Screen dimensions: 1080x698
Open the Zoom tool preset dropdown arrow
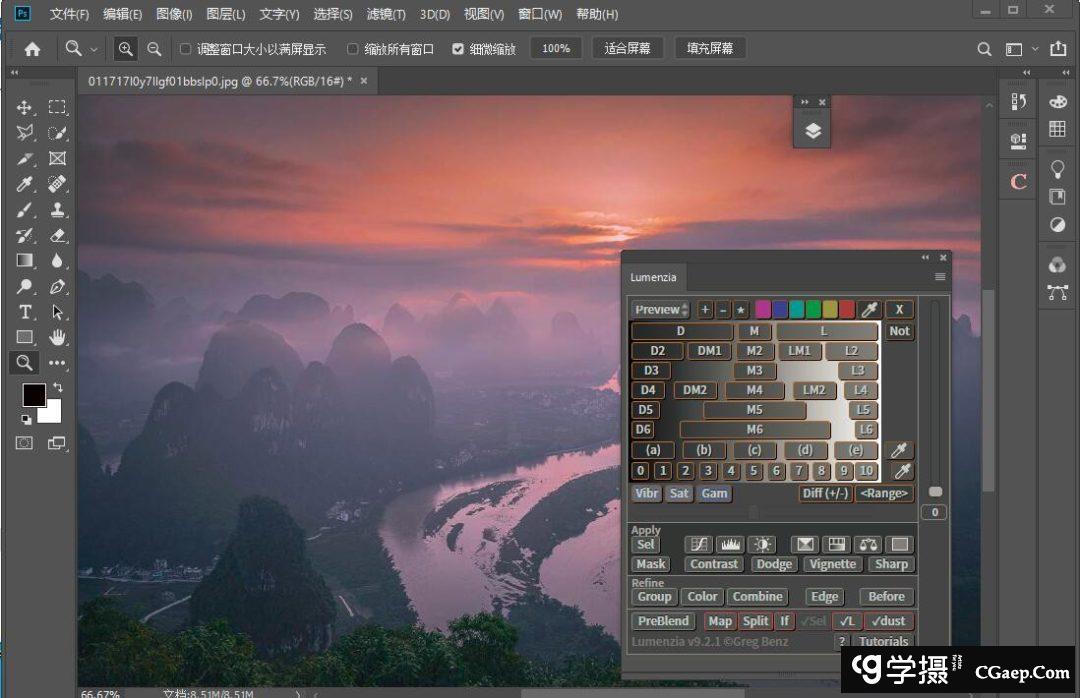pos(94,49)
